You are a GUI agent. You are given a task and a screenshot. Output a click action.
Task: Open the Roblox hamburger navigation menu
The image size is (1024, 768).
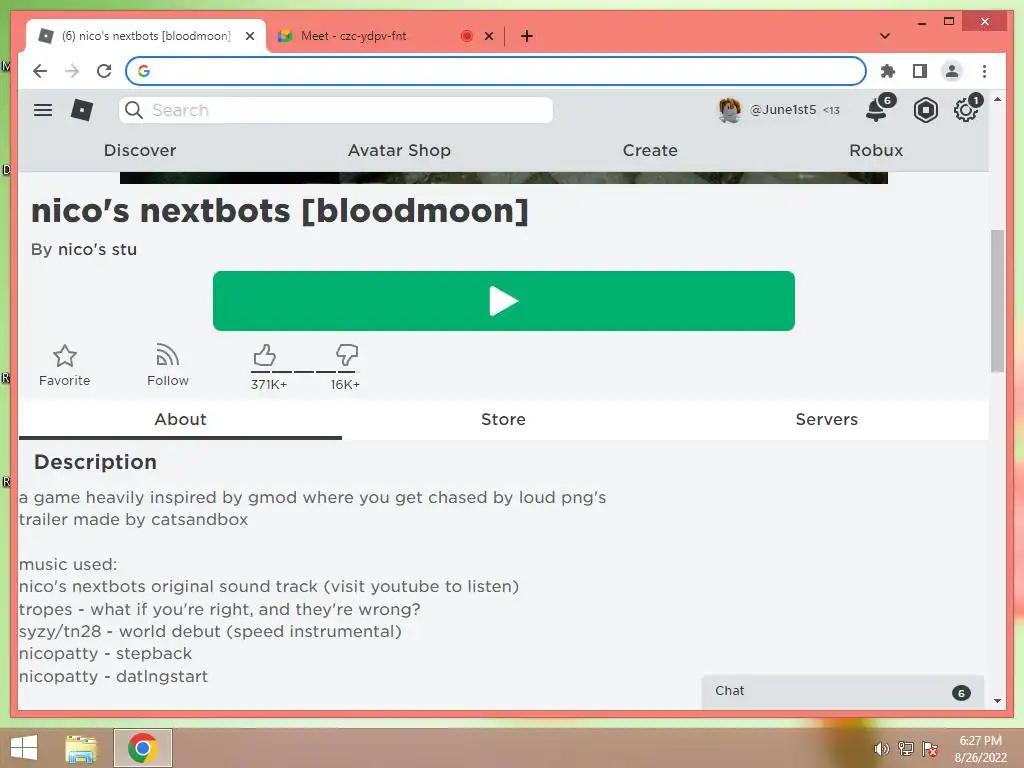coord(43,110)
